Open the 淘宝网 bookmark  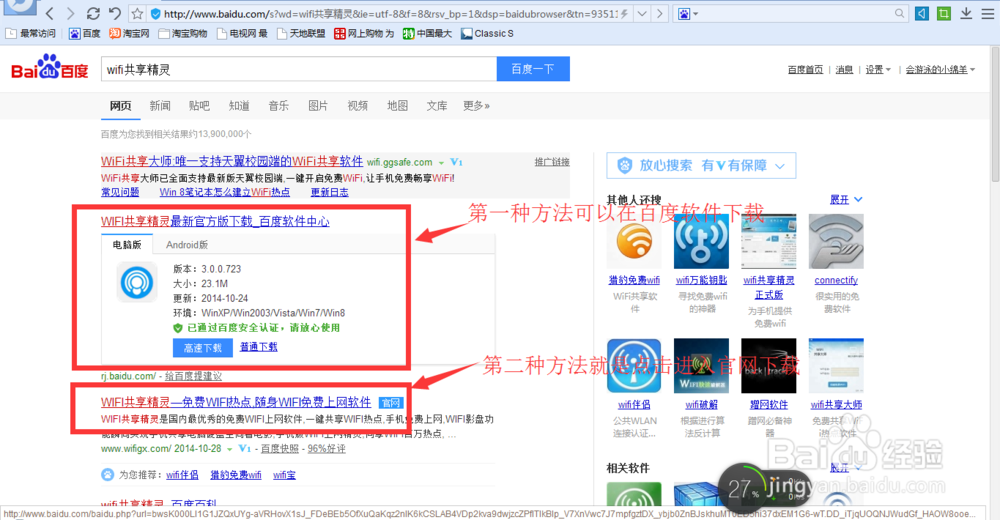click(x=129, y=33)
